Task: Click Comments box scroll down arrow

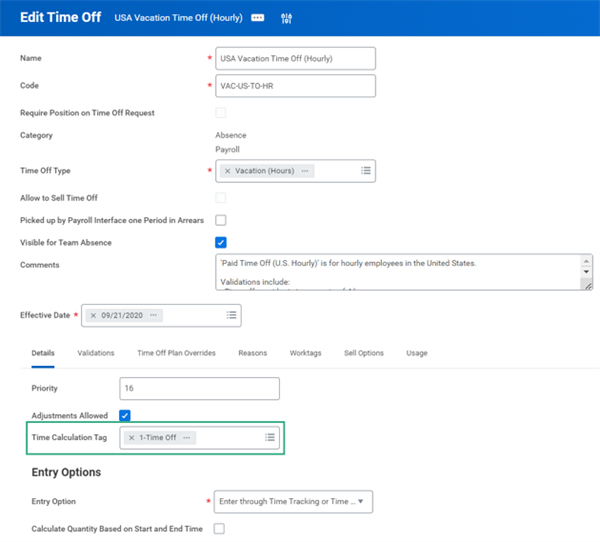Action: click(586, 271)
